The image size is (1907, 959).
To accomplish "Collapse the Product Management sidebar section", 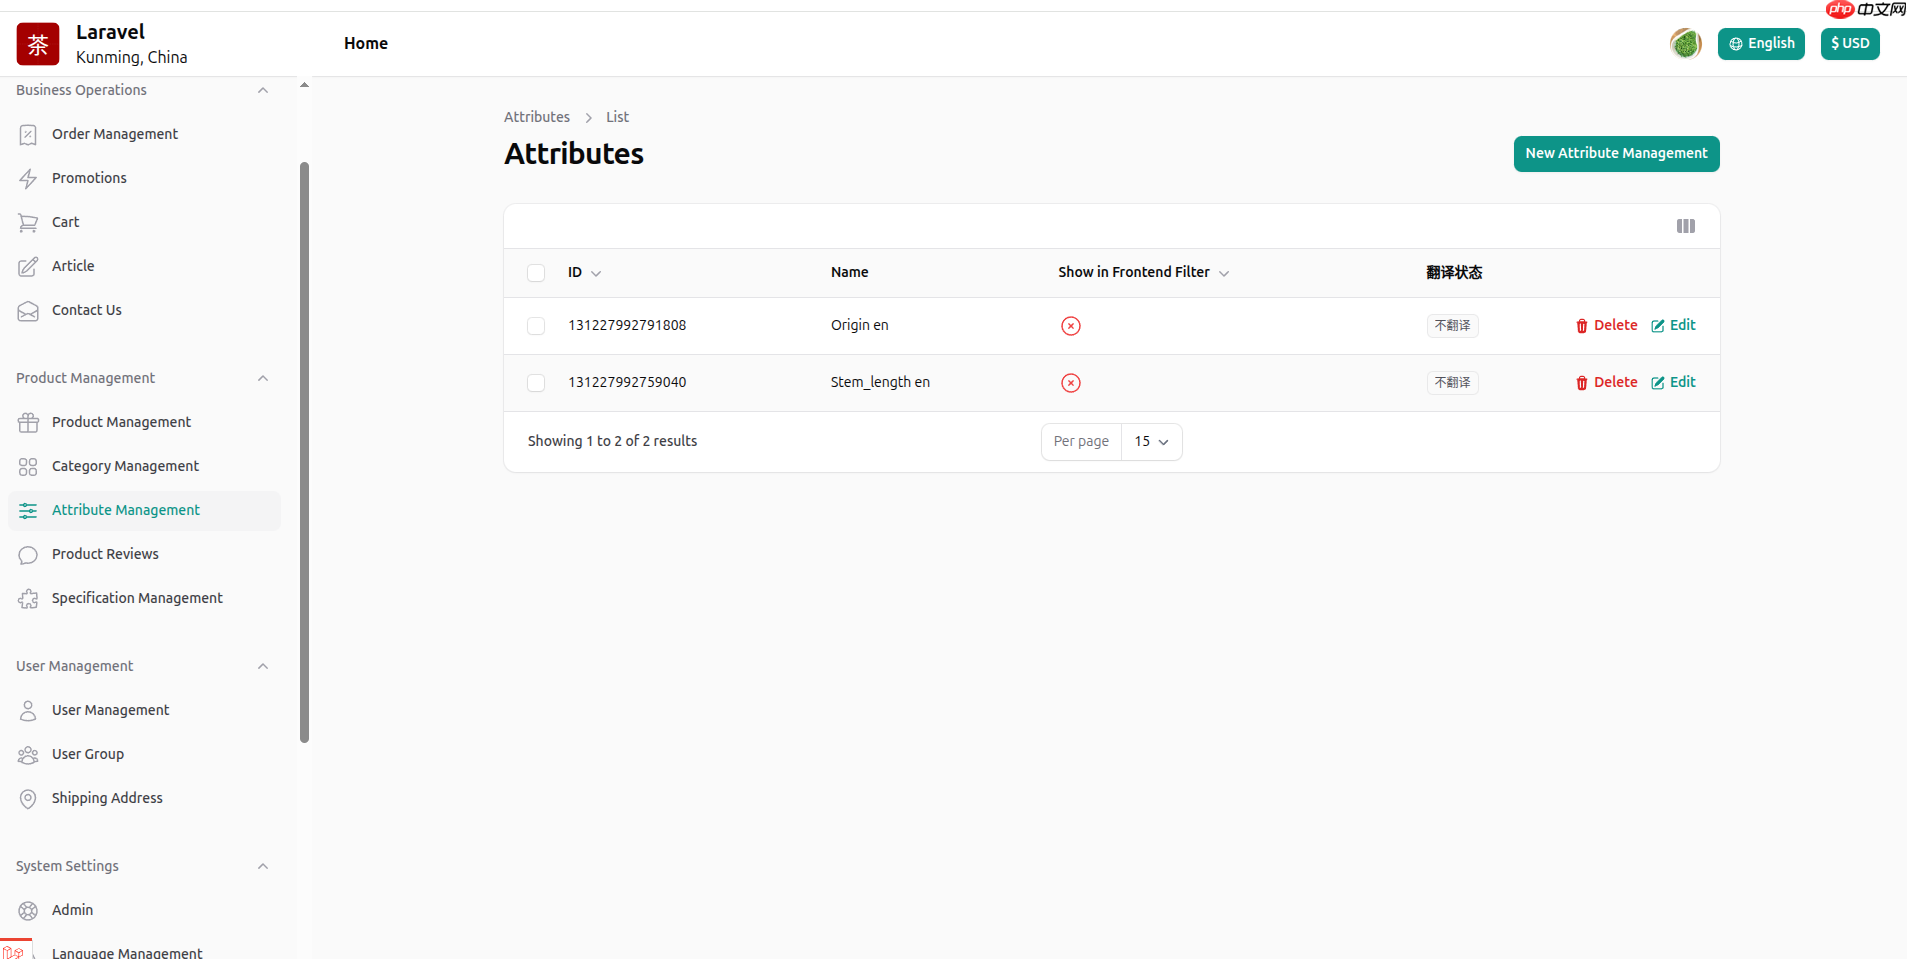I will (x=263, y=378).
